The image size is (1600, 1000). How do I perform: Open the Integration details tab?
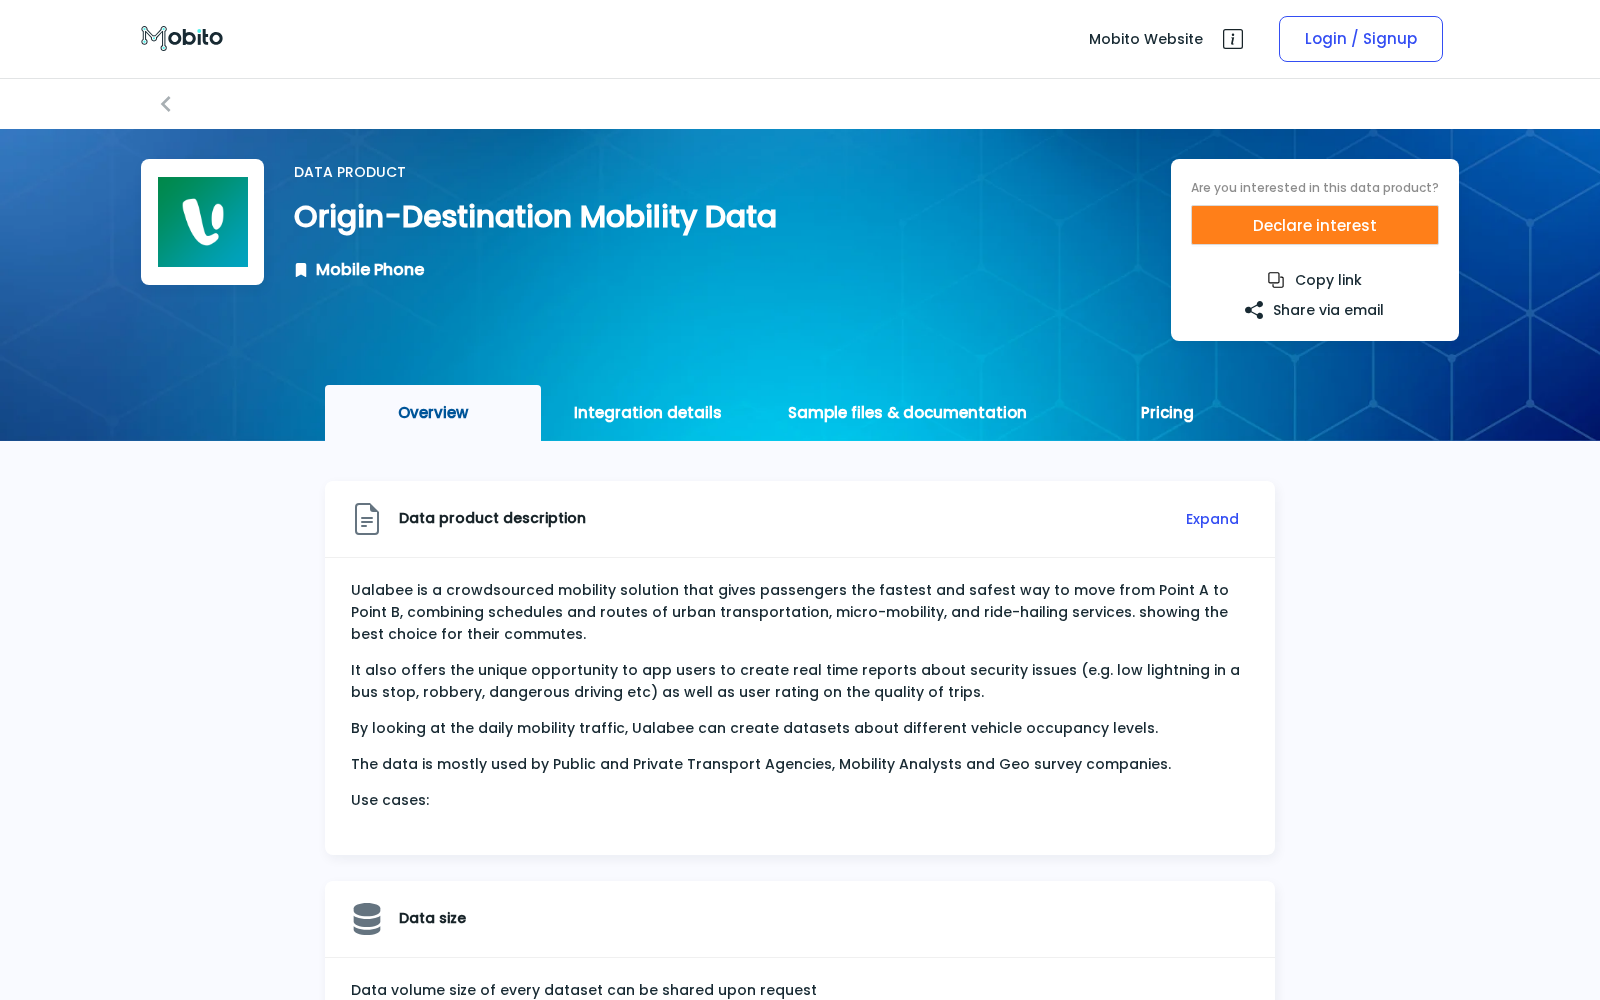[x=648, y=413]
